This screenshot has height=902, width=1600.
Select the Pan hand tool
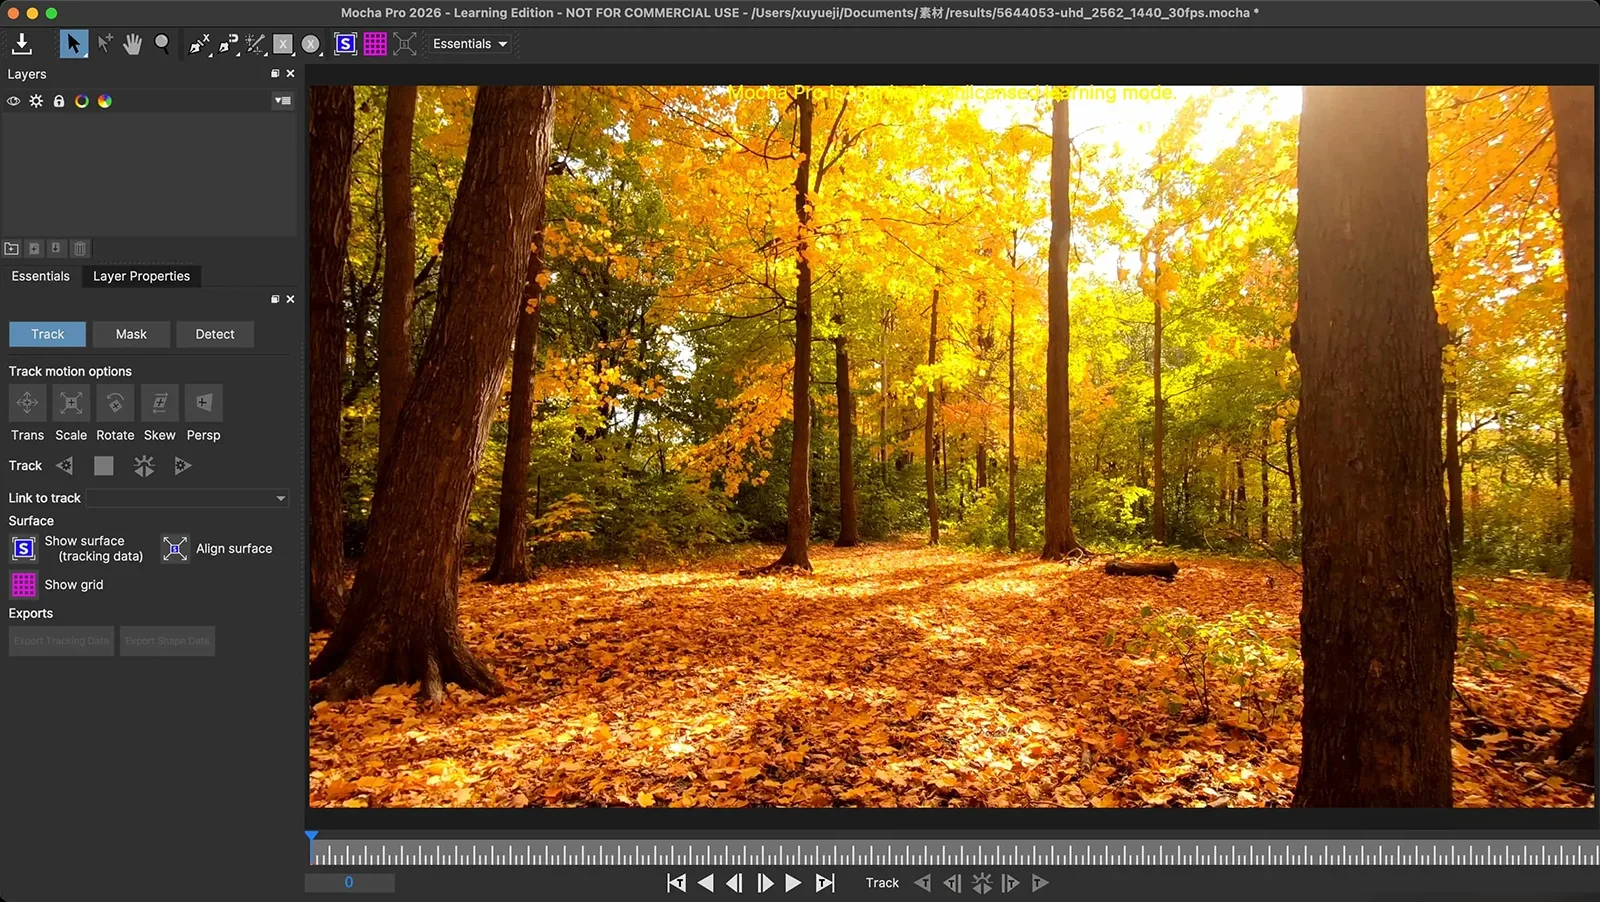tap(132, 44)
